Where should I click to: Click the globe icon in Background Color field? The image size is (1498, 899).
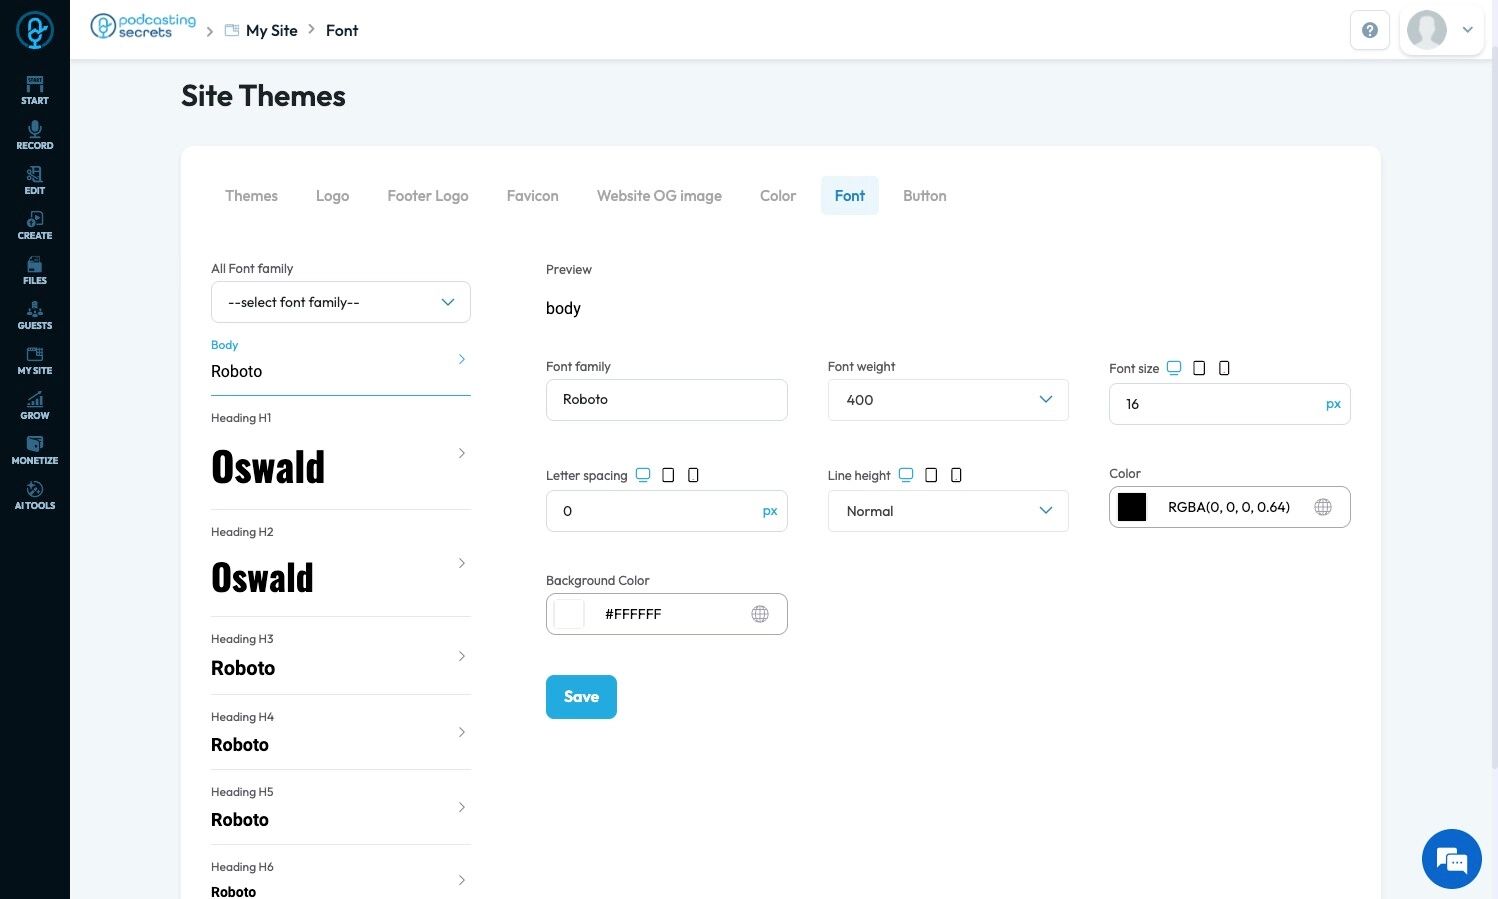[x=760, y=614]
